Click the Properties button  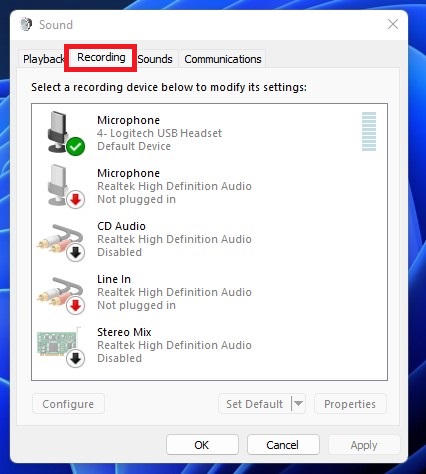(350, 404)
